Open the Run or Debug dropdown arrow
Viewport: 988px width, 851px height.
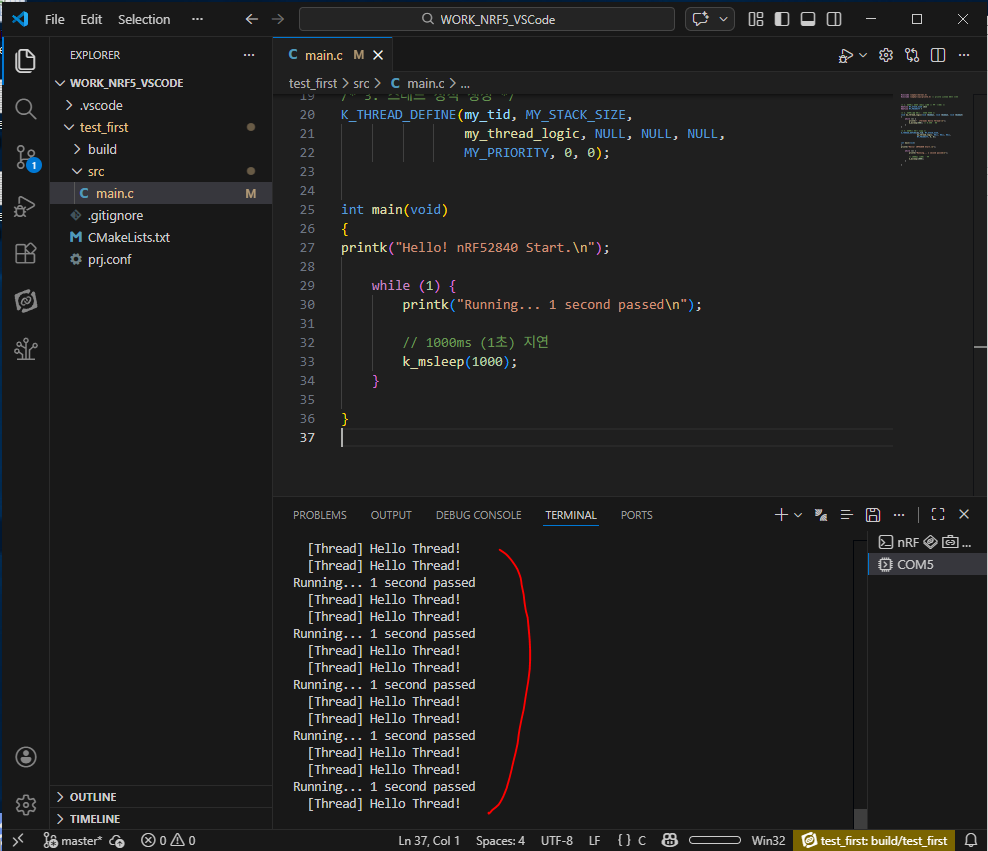863,55
